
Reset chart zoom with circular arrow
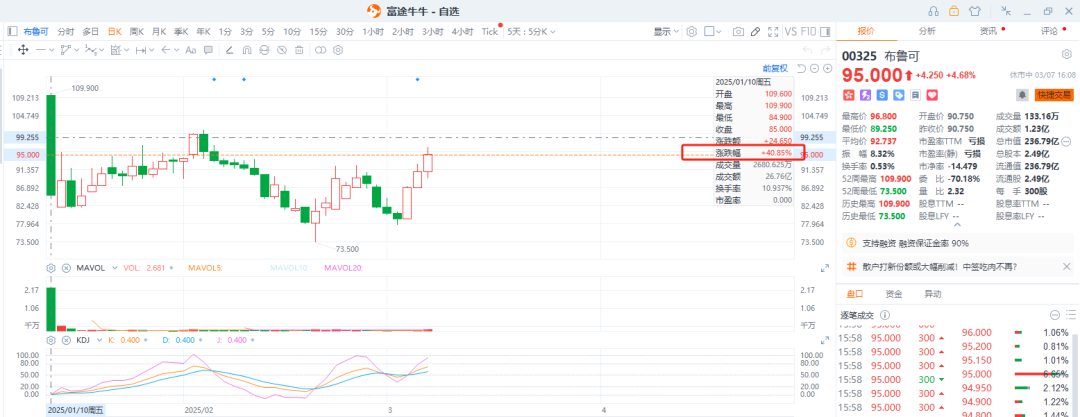(x=802, y=68)
